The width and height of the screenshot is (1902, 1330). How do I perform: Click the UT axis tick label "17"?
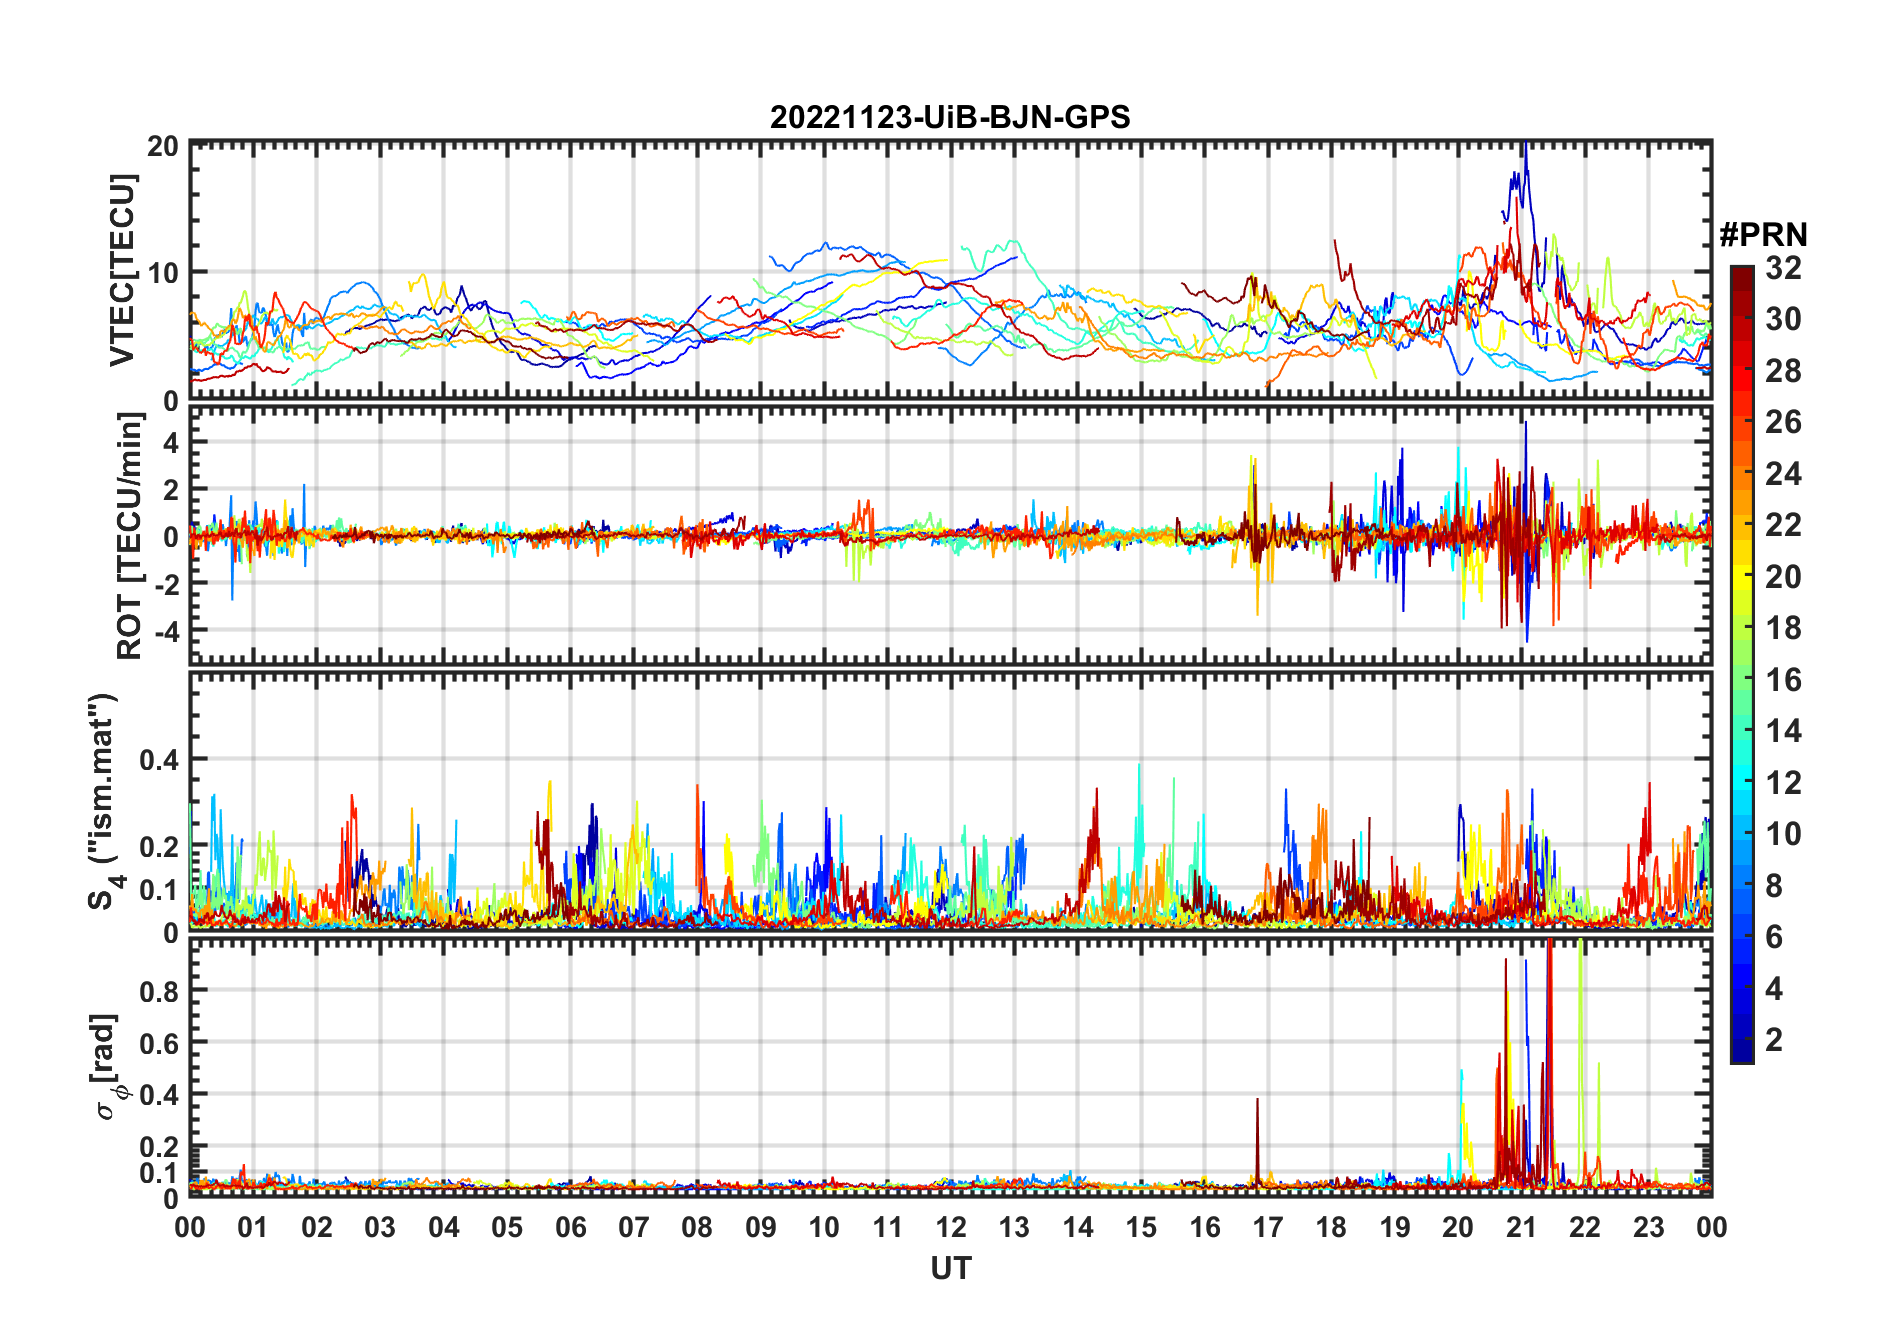pyautogui.click(x=1268, y=1228)
